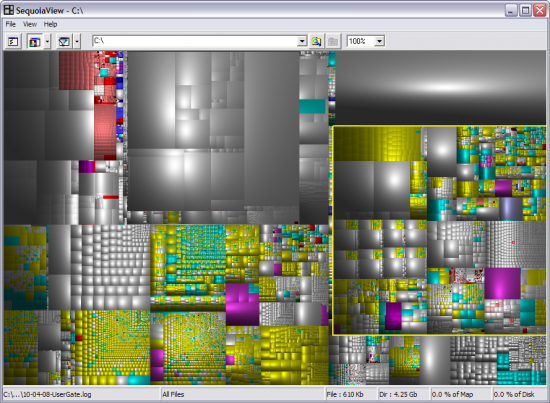This screenshot has width=550, height=403.
Task: Click the 0.0 % of Map status entry
Action: click(452, 394)
